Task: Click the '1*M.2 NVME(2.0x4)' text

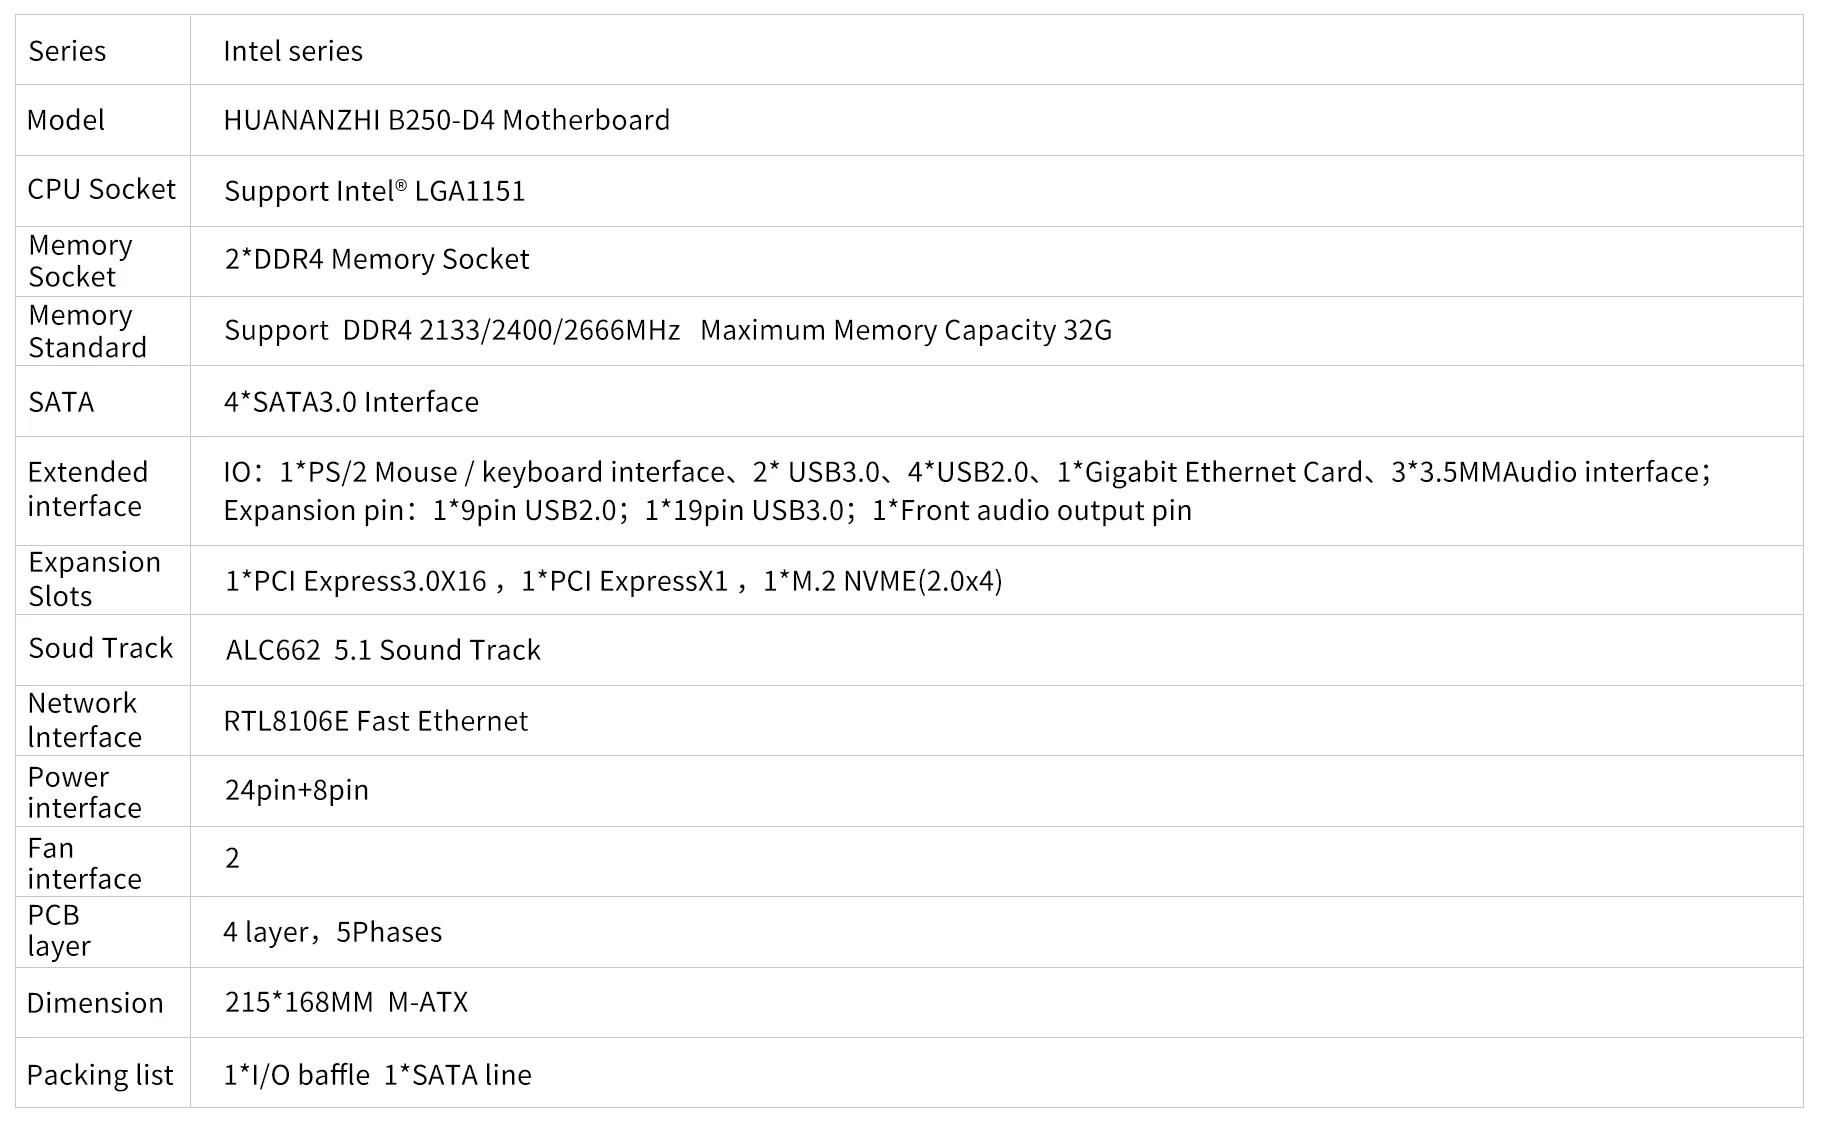Action: point(882,581)
